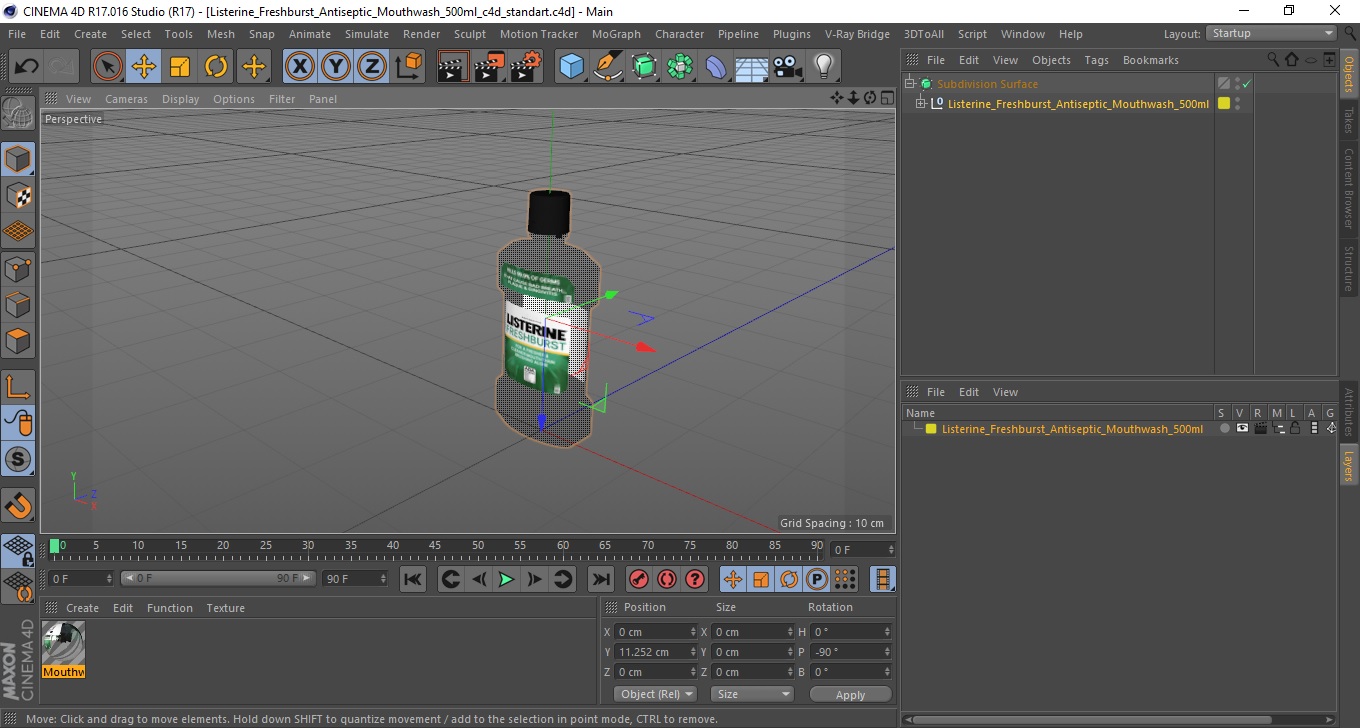Click the Axis mode L icon
The height and width of the screenshot is (728, 1360).
tap(18, 387)
